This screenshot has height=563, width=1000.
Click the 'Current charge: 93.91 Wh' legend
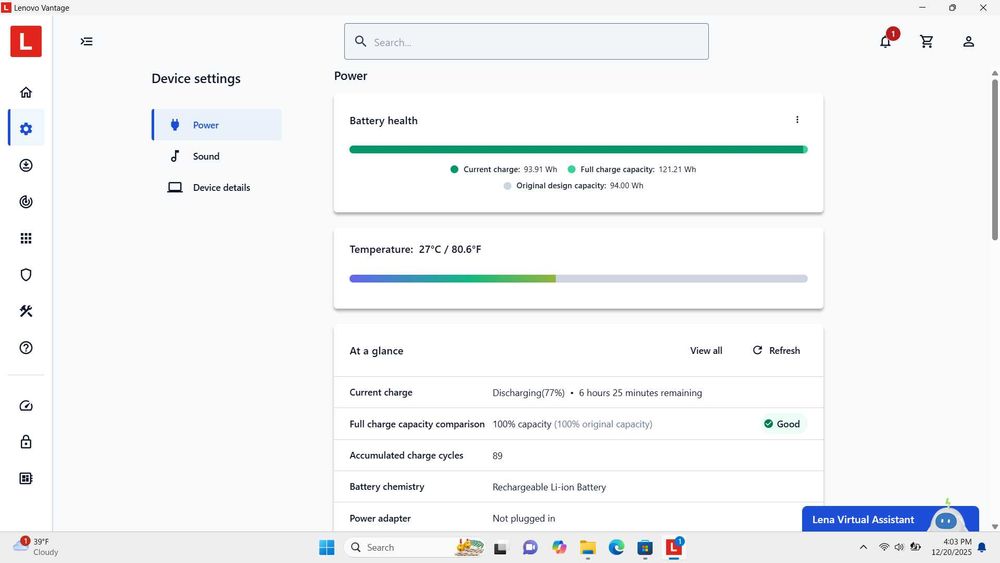pyautogui.click(x=503, y=170)
